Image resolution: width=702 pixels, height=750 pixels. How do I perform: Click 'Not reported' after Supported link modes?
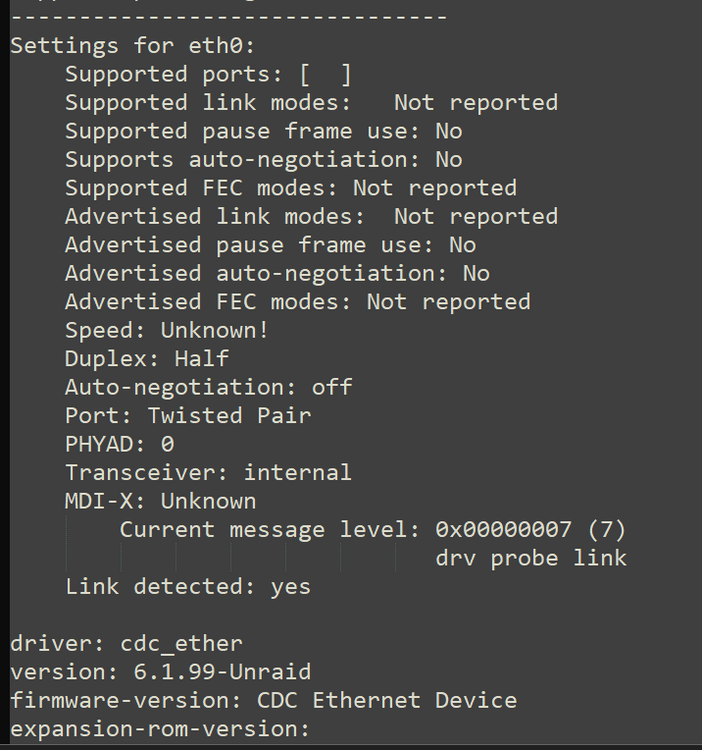point(476,103)
